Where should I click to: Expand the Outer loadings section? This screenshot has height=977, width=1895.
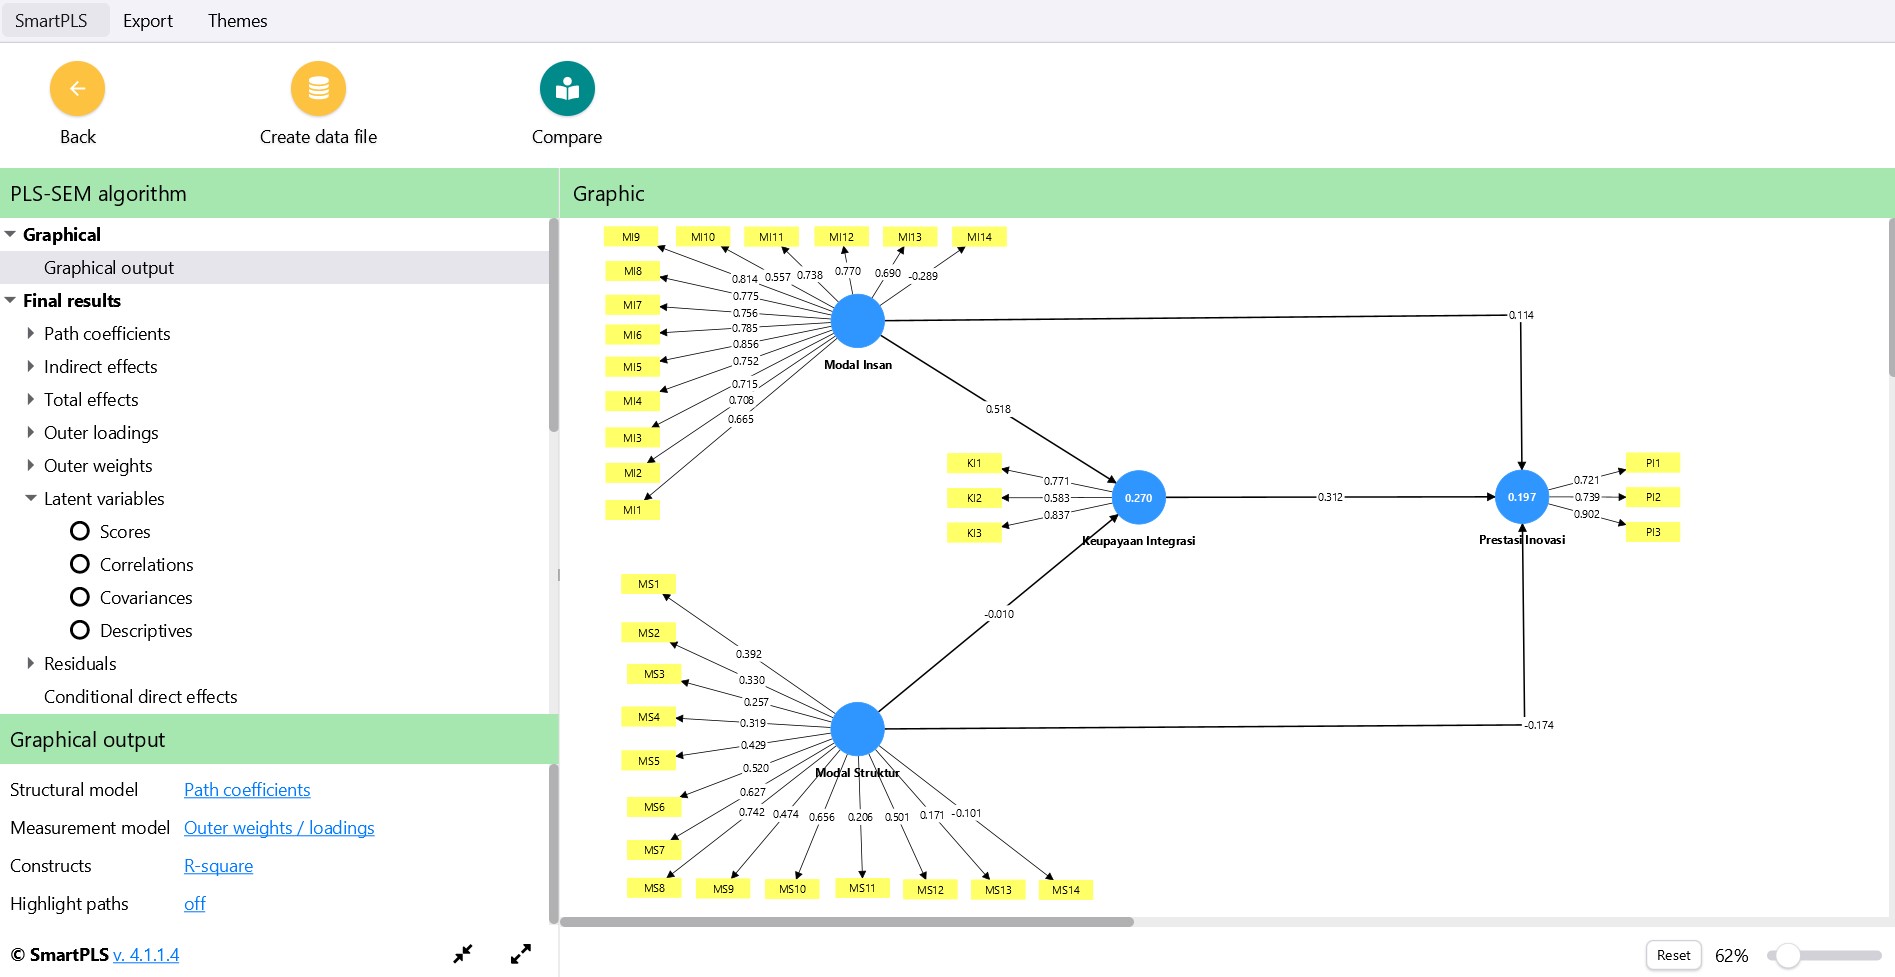(31, 432)
